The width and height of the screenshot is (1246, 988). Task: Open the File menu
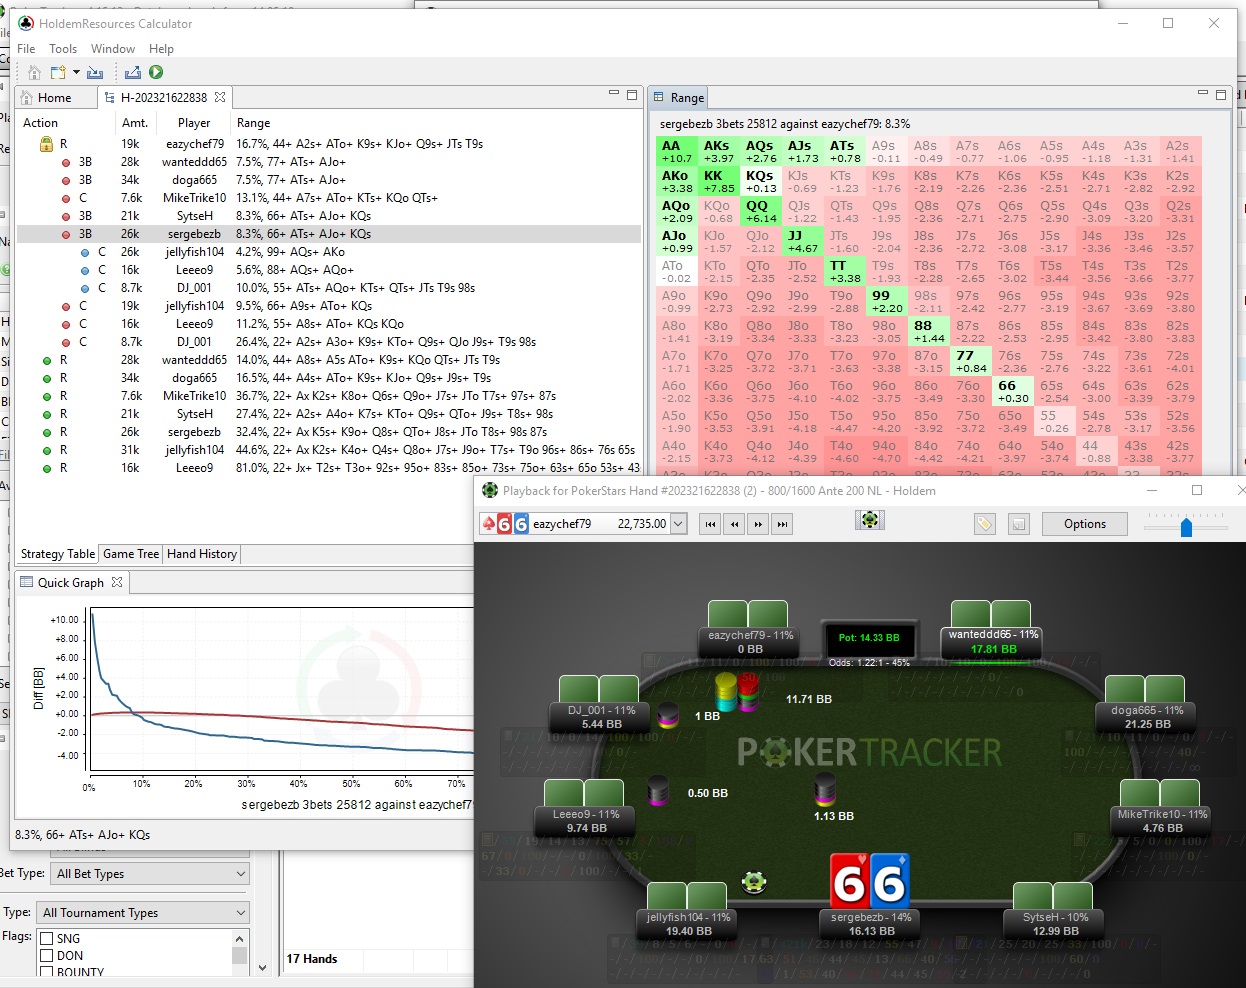point(26,48)
